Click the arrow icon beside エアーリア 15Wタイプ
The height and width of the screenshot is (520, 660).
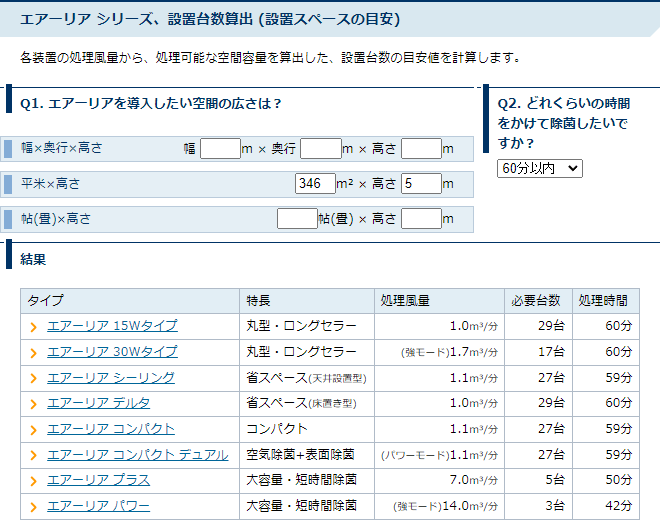click(34, 327)
